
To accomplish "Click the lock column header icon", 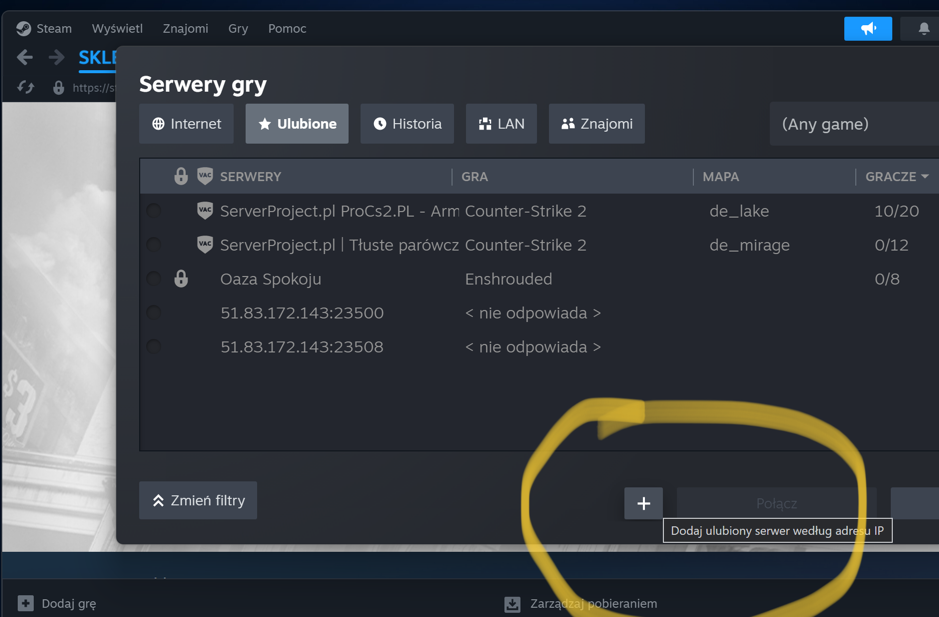I will (x=181, y=177).
